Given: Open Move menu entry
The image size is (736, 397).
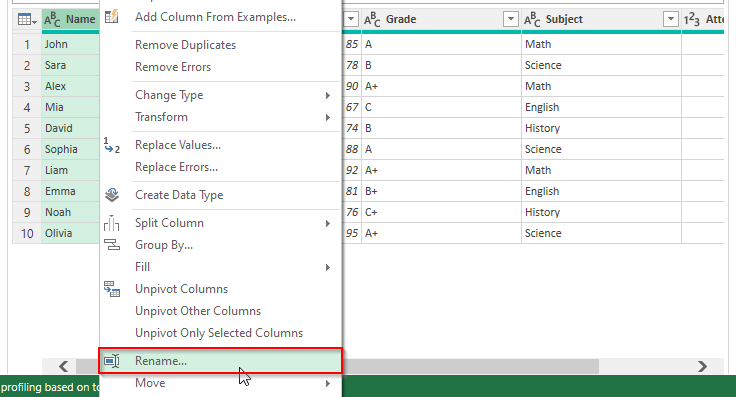Looking at the screenshot, I should 221,383.
